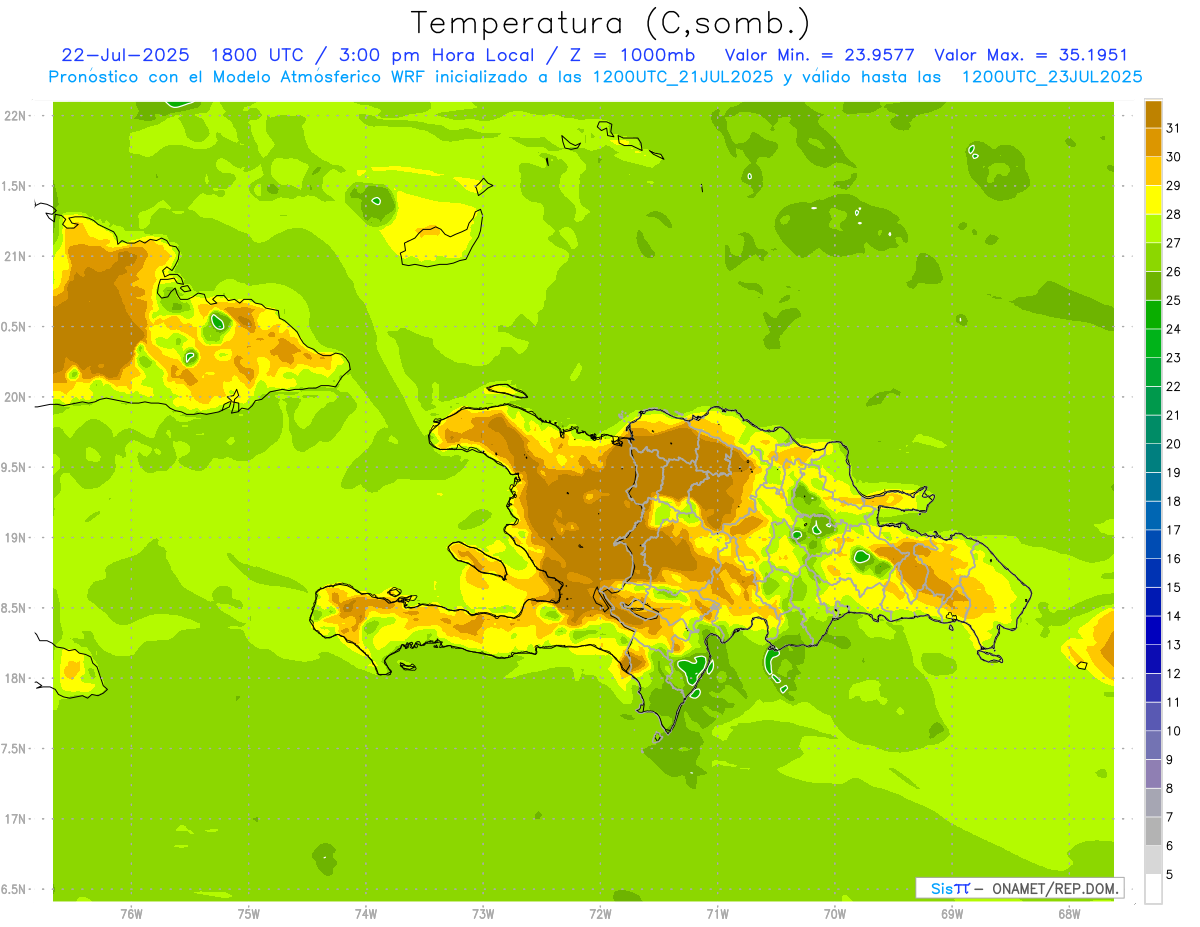Click longitude axis label '71W'
This screenshot has width=1200, height=927.
point(717,914)
